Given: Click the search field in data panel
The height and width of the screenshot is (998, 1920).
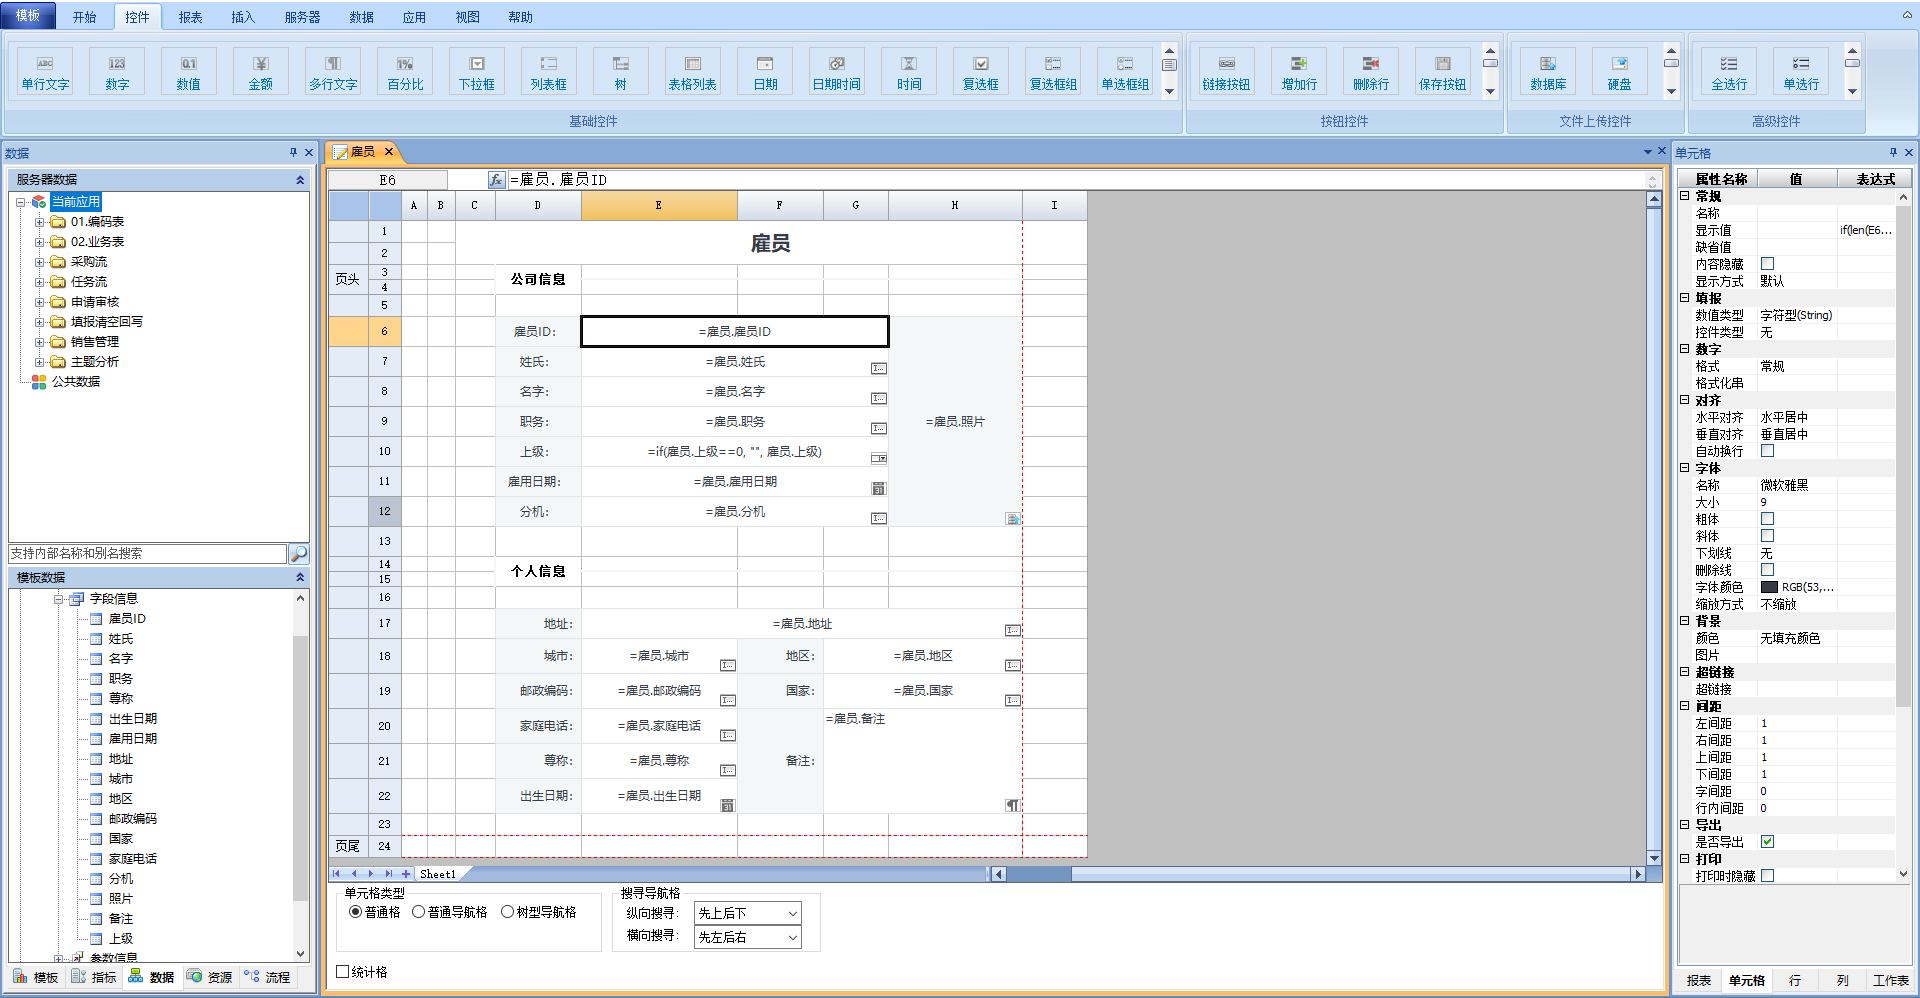Looking at the screenshot, I should point(147,554).
